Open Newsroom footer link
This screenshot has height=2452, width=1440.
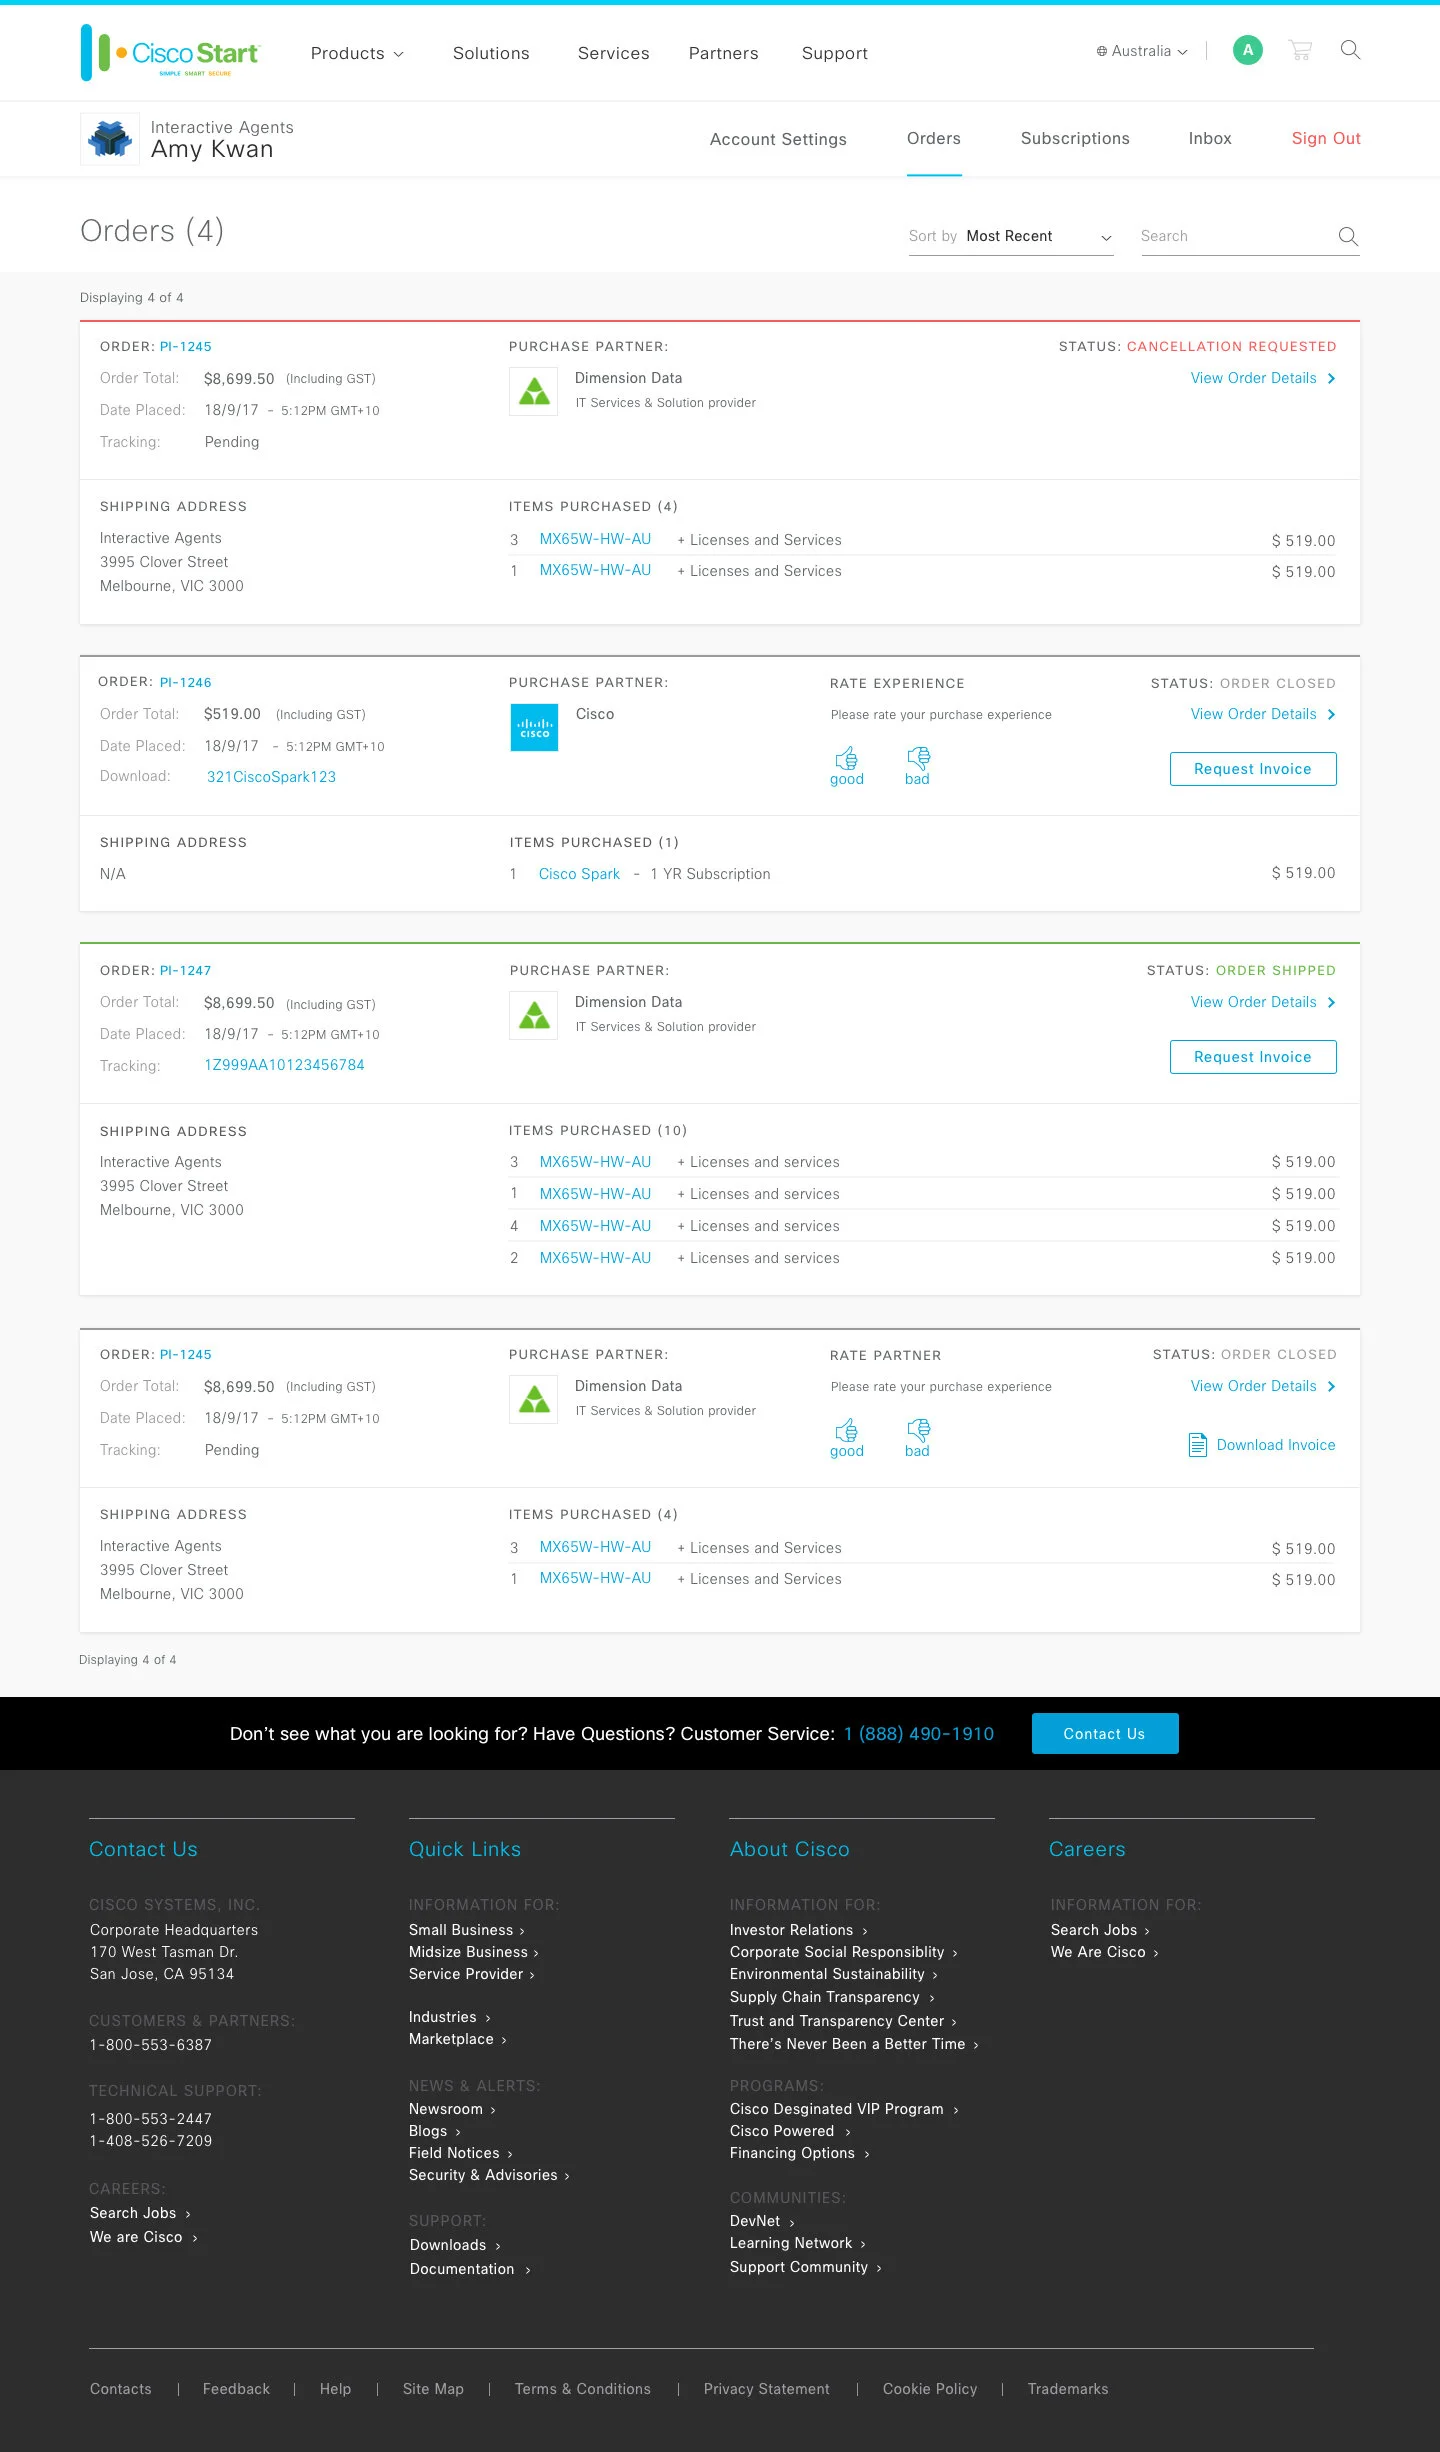click(452, 2109)
